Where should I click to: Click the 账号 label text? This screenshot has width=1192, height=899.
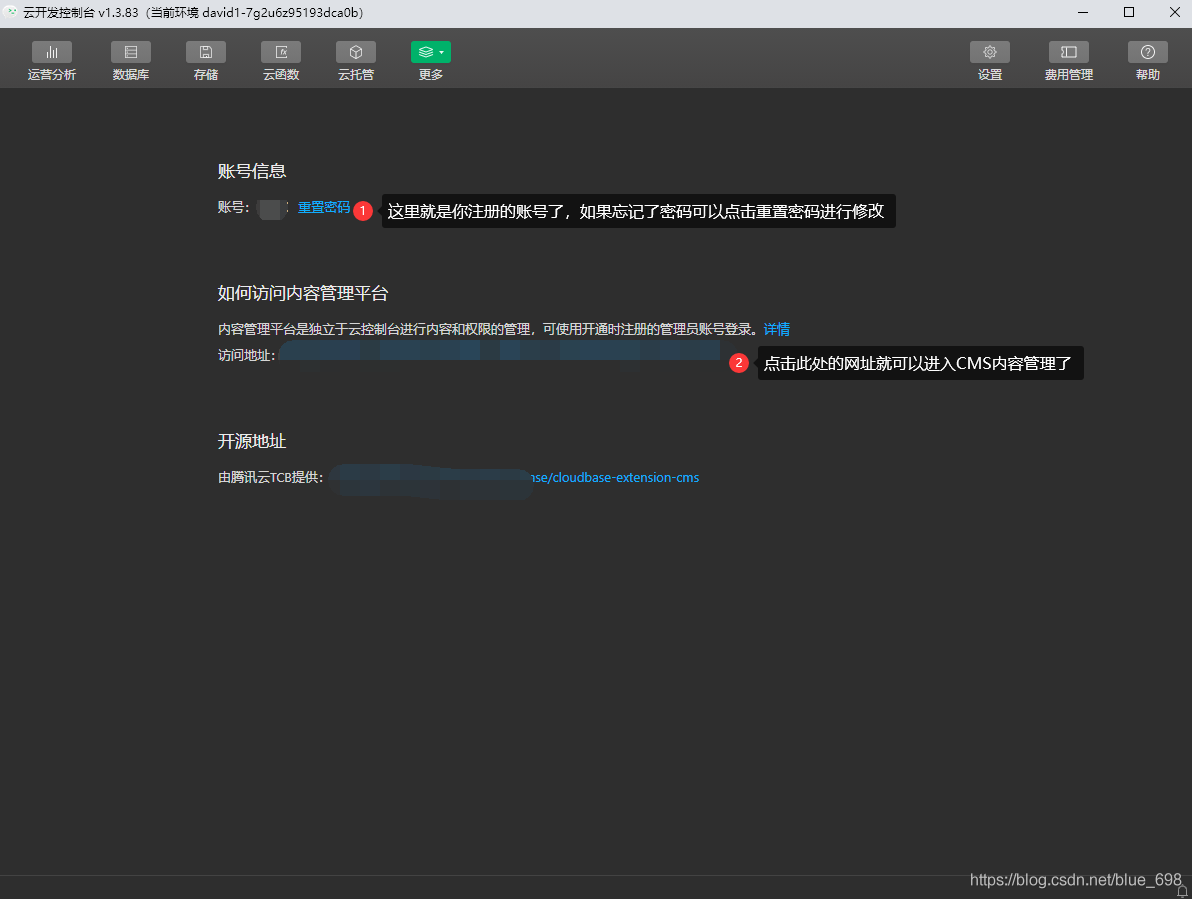click(x=233, y=207)
